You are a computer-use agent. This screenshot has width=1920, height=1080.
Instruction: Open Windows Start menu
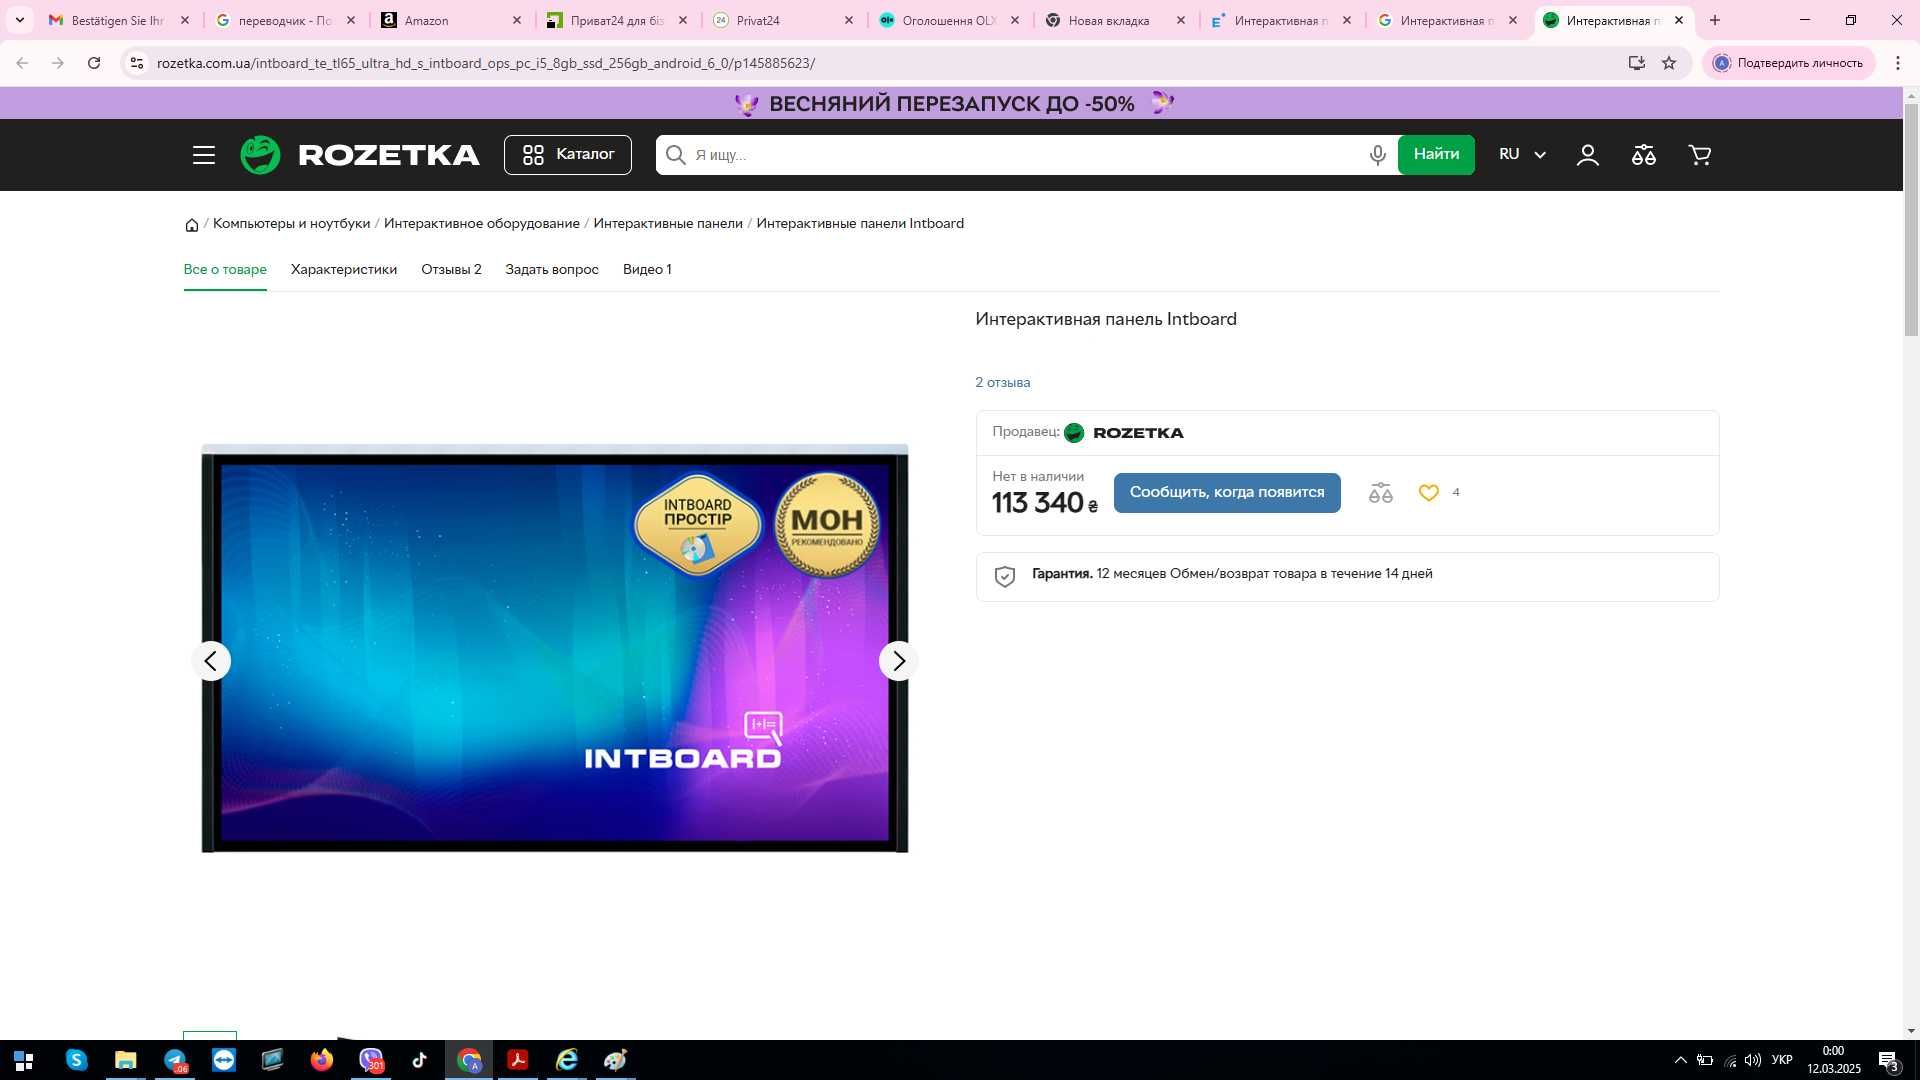(x=24, y=1060)
